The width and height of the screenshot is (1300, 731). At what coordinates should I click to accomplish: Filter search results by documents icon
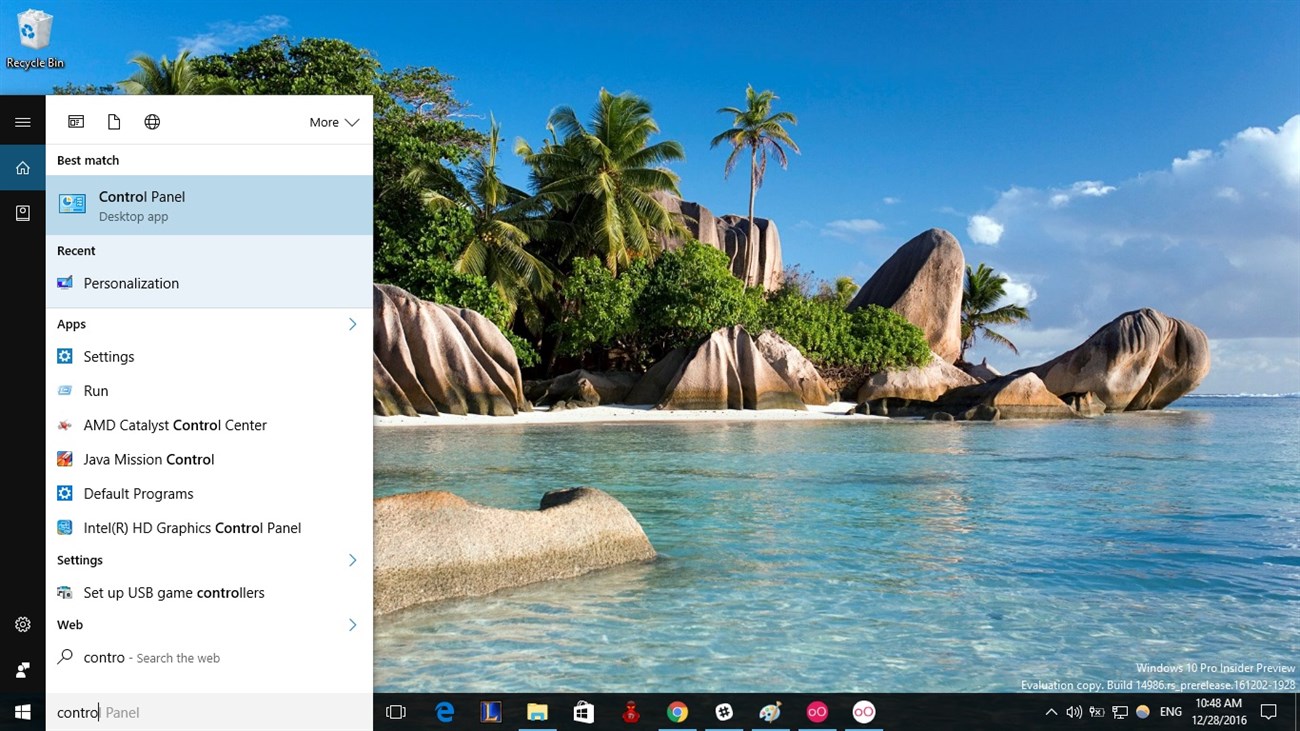click(x=114, y=122)
